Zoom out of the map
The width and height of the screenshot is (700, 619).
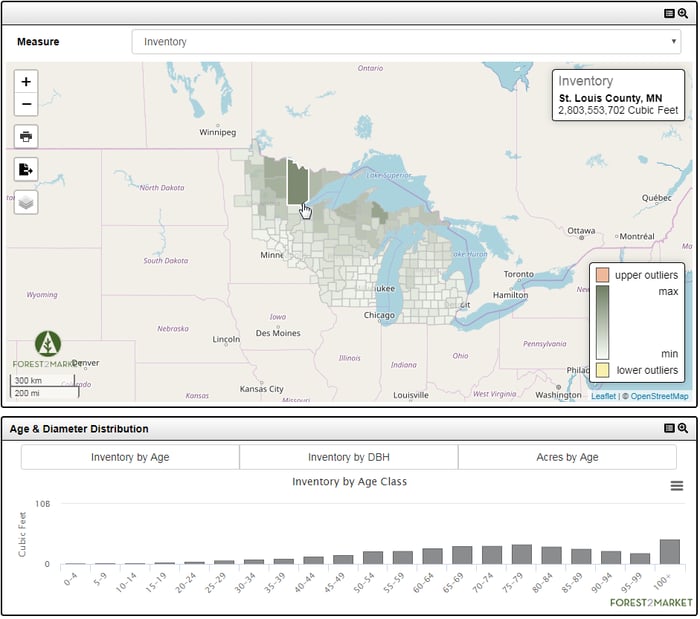(x=26, y=104)
